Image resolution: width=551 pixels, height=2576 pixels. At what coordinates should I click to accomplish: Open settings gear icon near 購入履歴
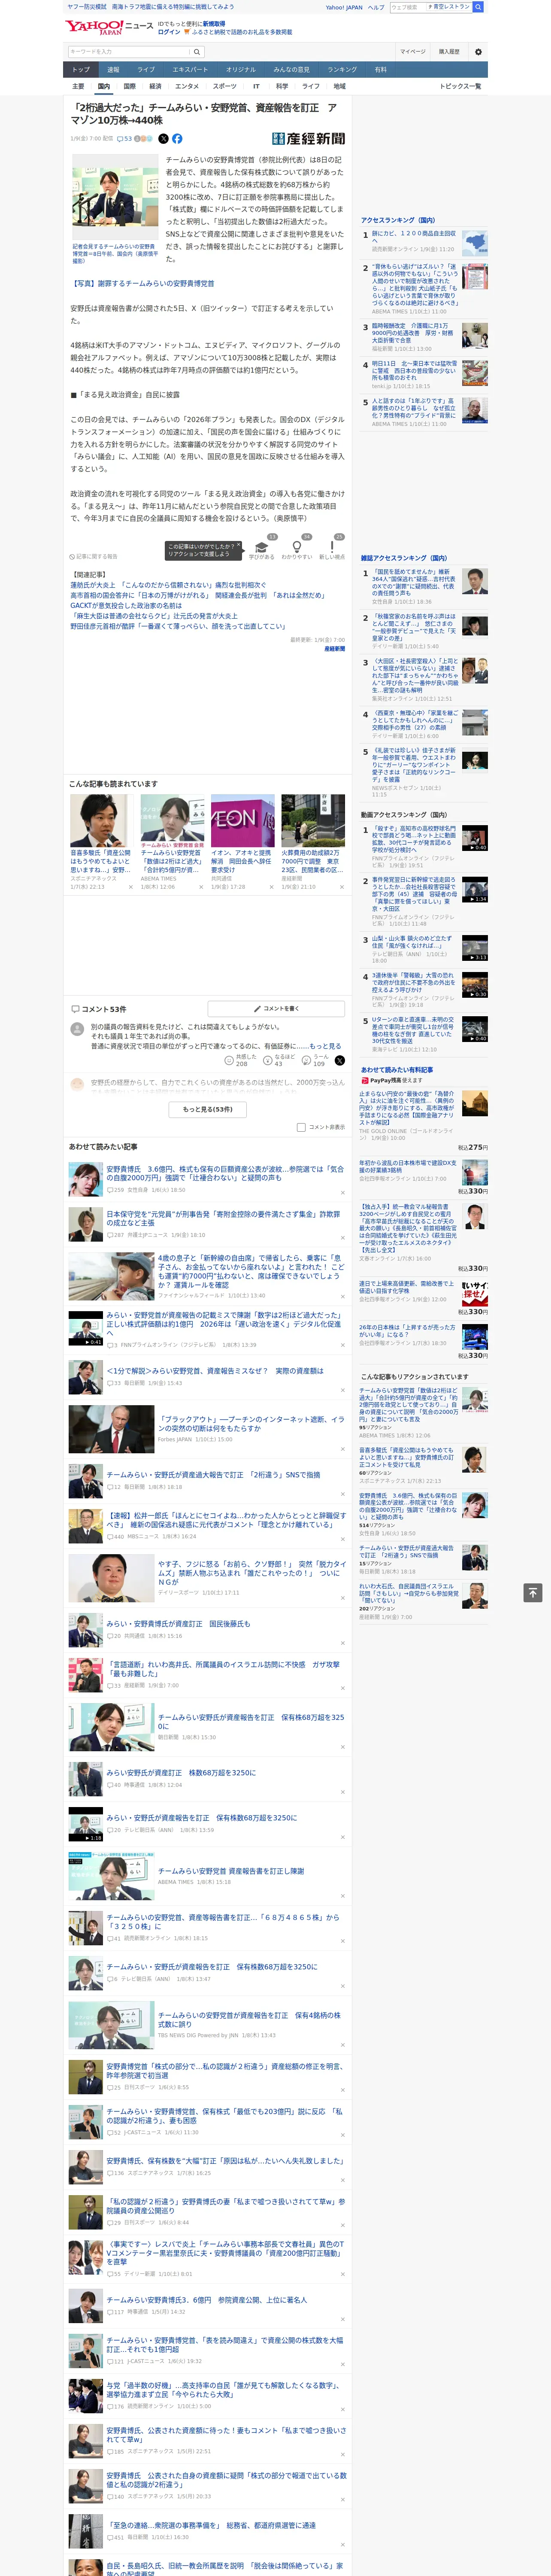477,52
